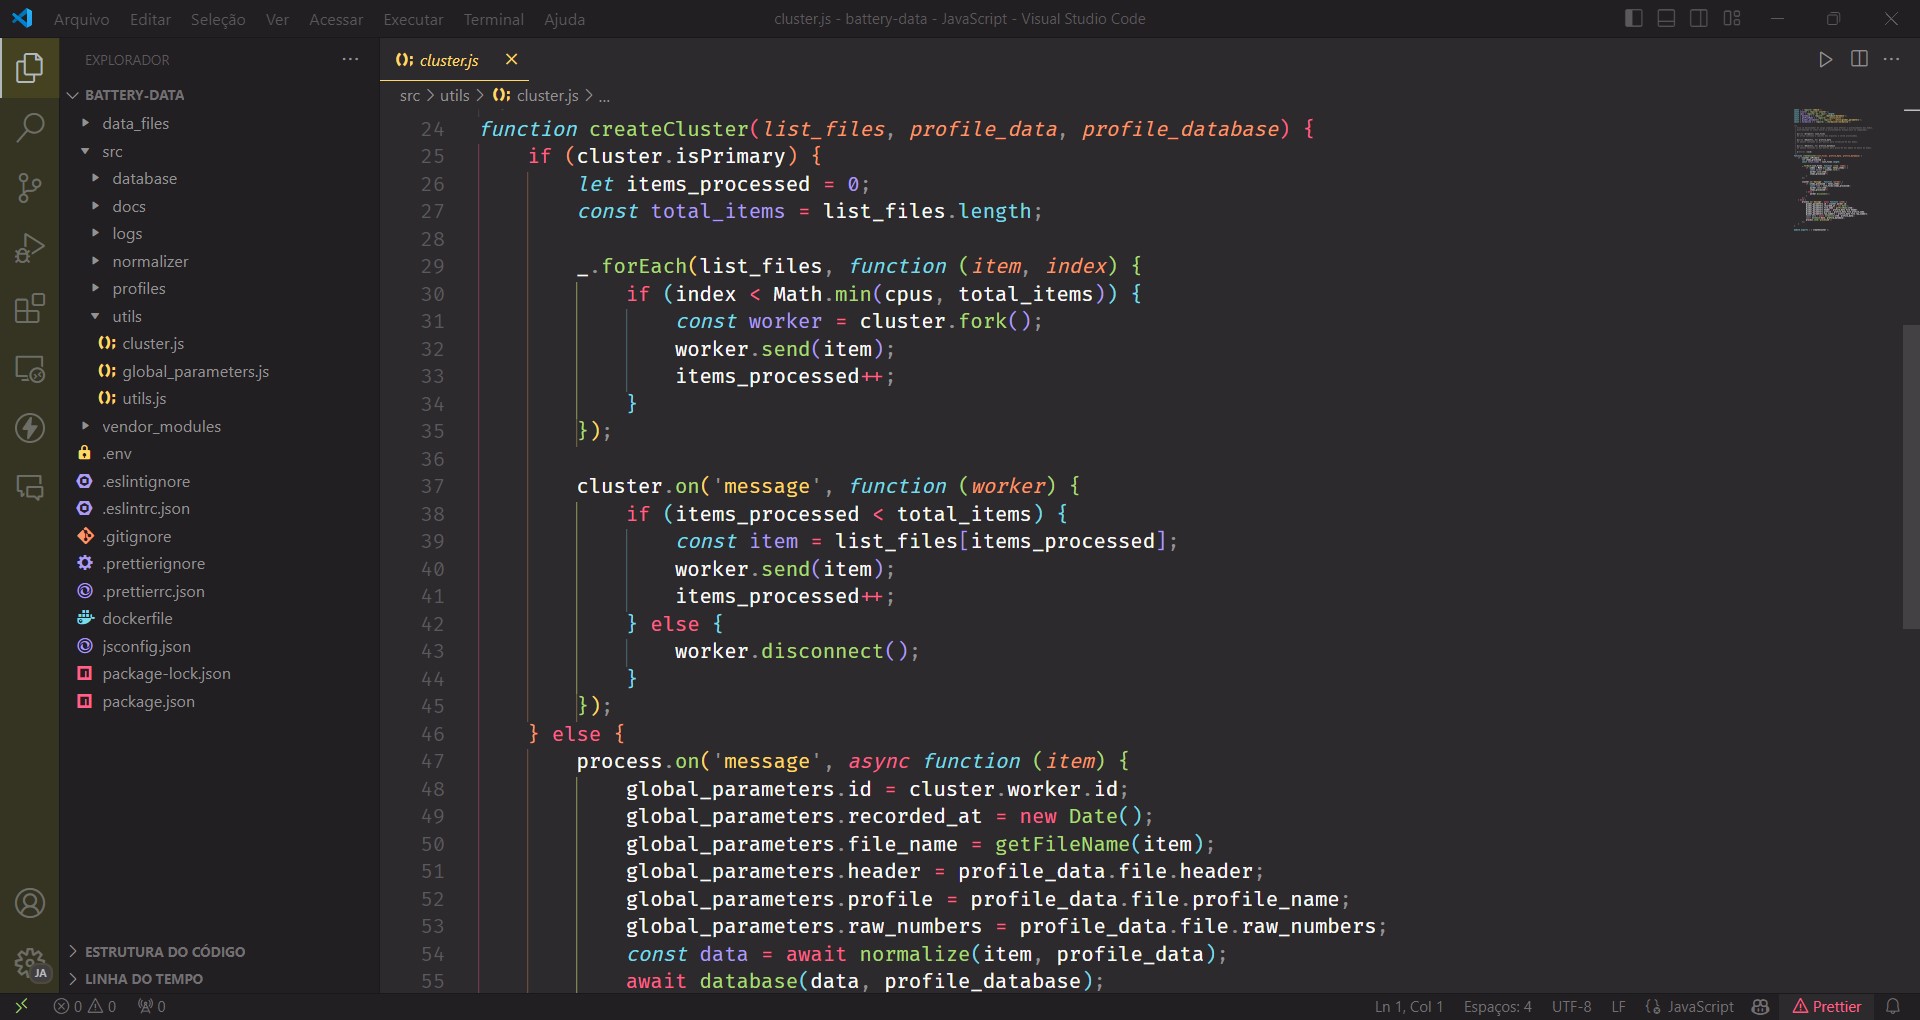Open the notifications bell icon
This screenshot has height=1020, width=1920.
click(x=1893, y=1006)
